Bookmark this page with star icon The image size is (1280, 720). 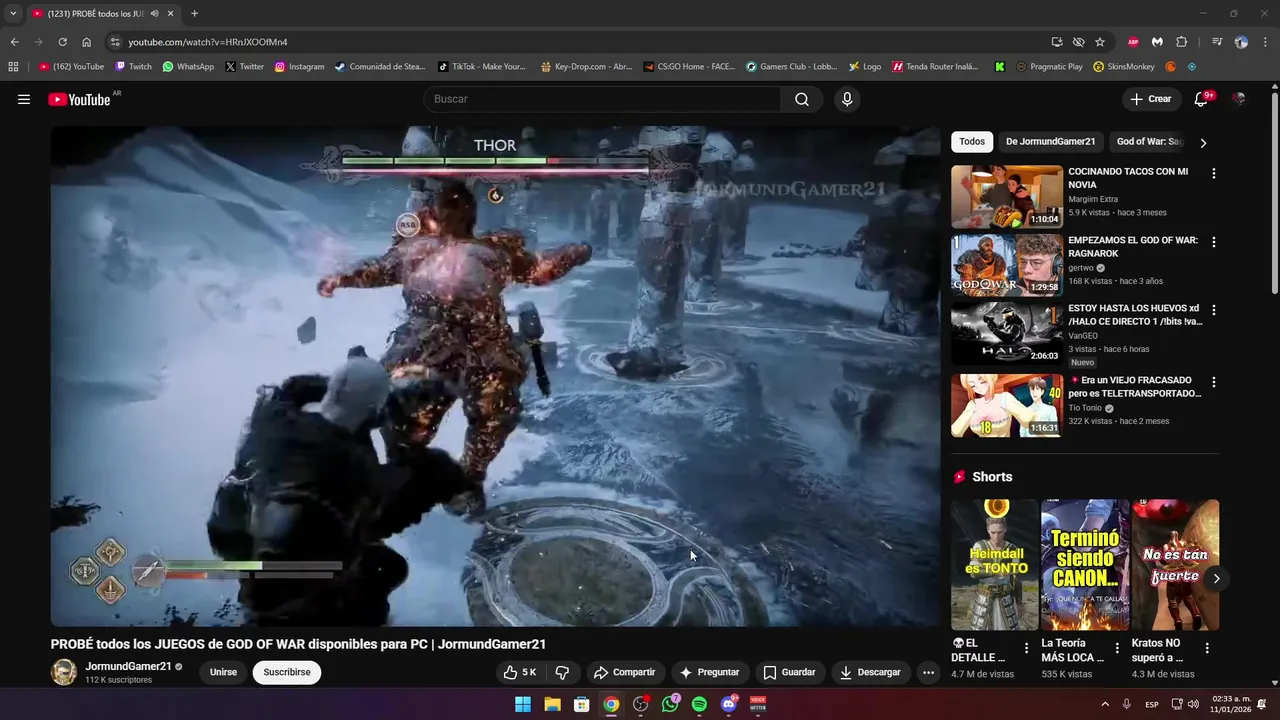pyautogui.click(x=1100, y=42)
